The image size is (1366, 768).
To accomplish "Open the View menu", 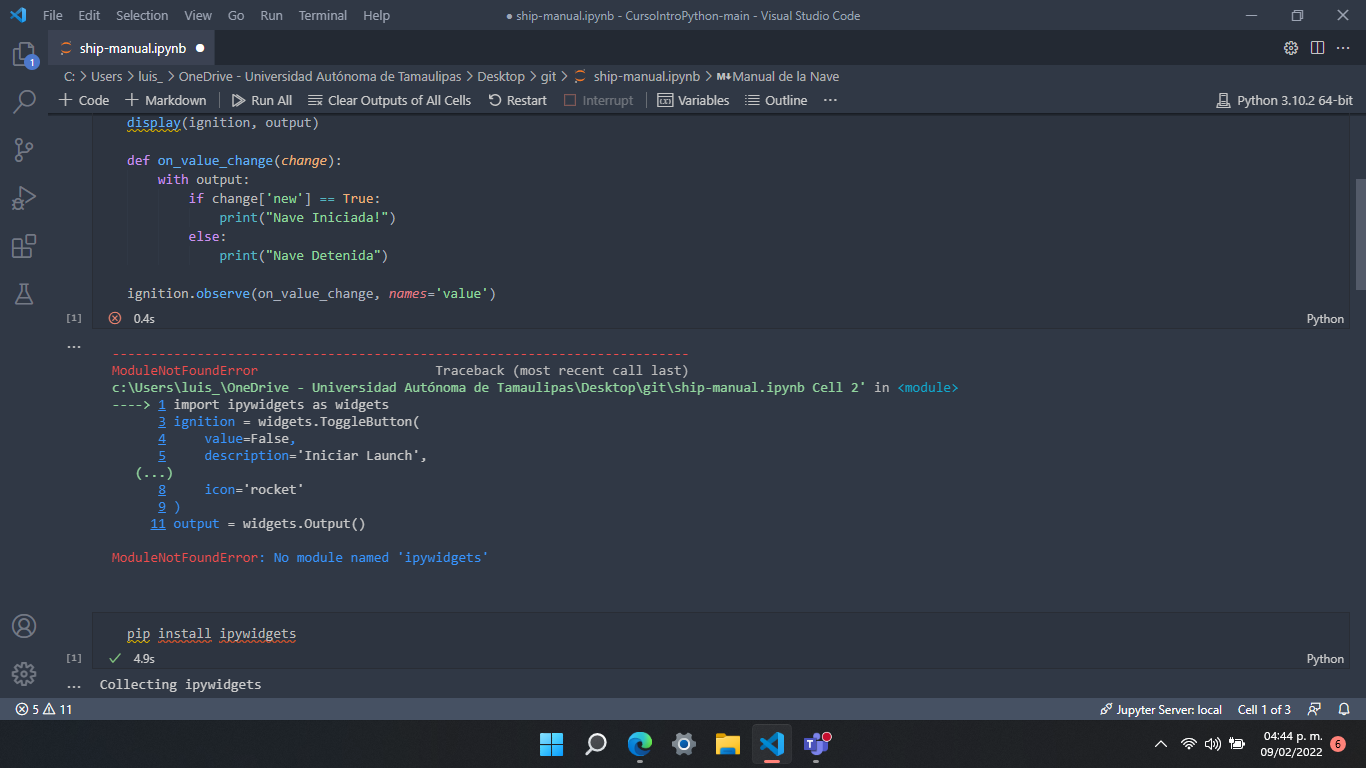I will coord(198,15).
